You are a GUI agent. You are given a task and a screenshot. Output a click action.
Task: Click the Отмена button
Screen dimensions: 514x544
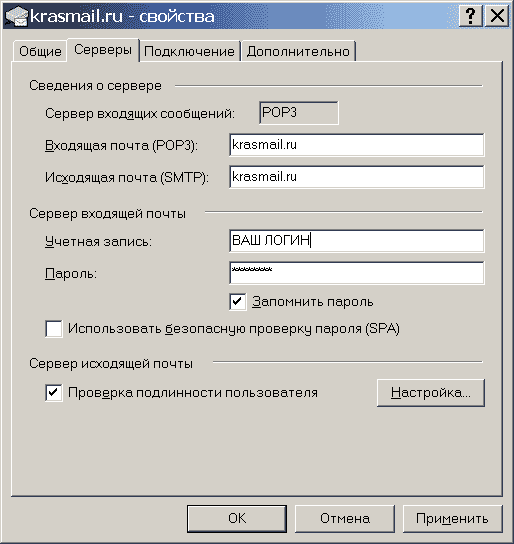tap(345, 518)
